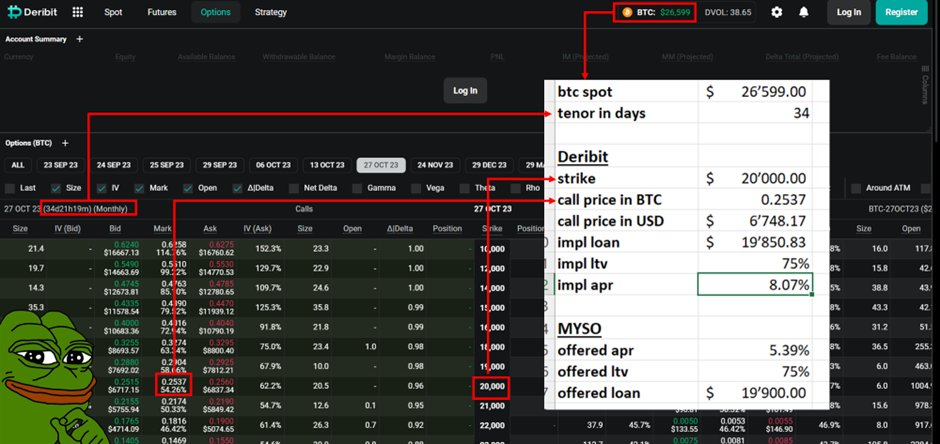Click the 62.2% IV (Ask) cell
This screenshot has width=940, height=444.
point(270,386)
